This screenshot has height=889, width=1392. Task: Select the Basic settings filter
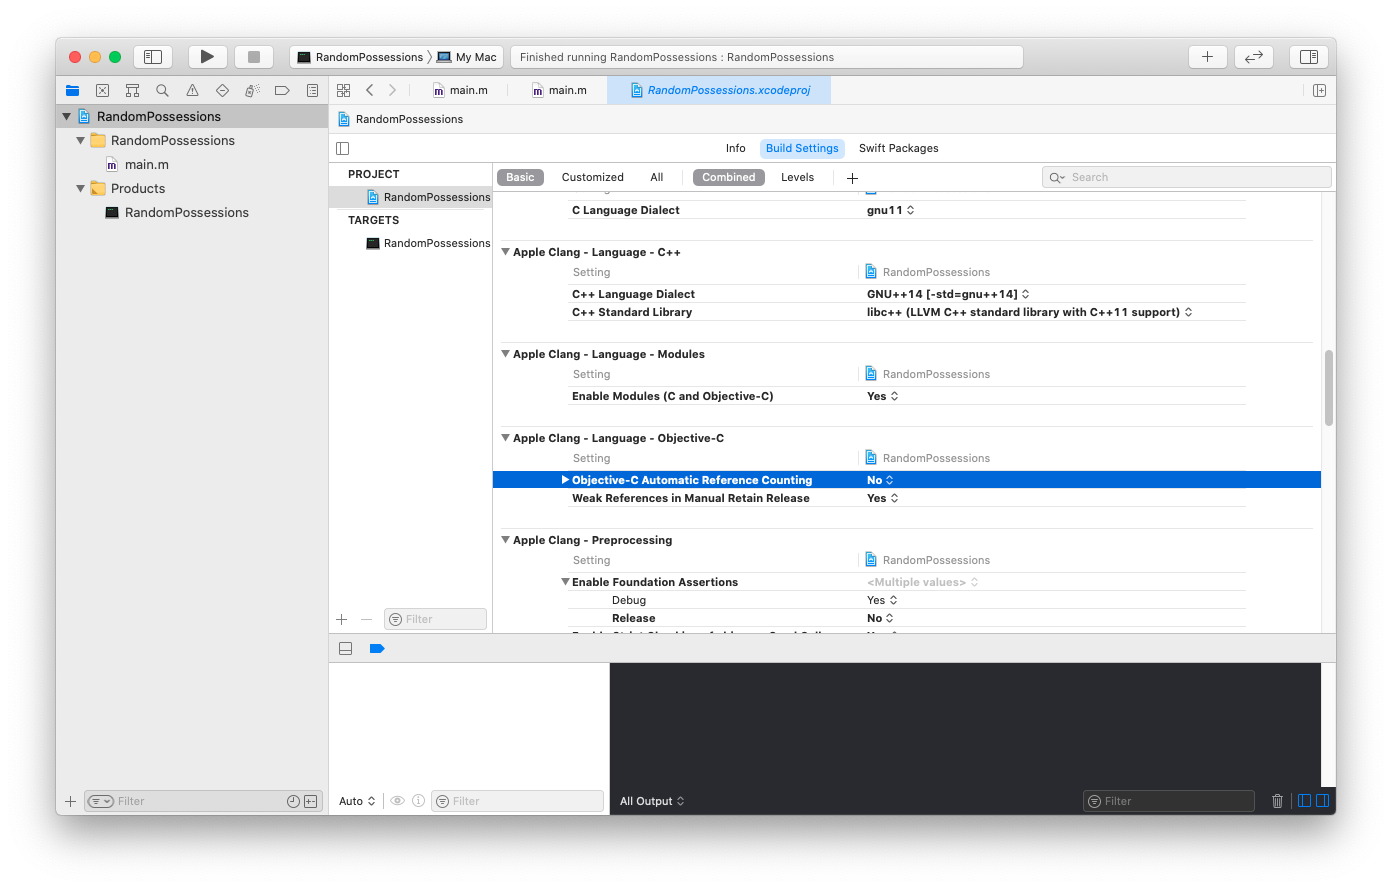520,177
